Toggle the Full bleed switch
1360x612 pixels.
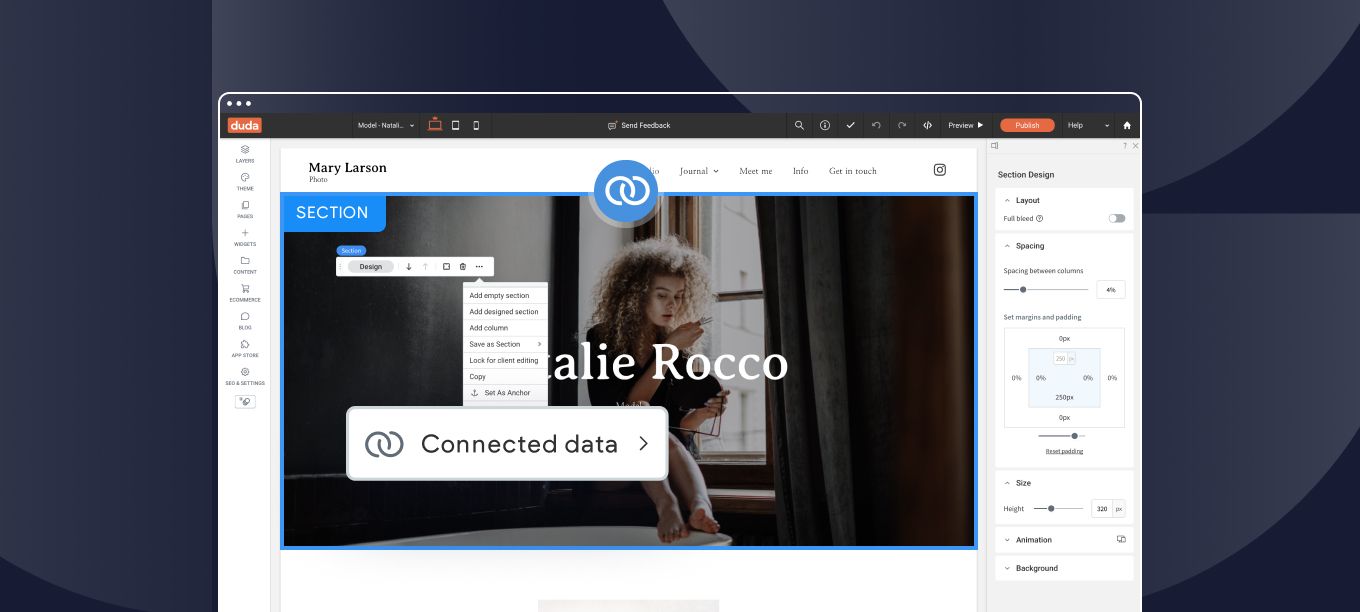pyautogui.click(x=1116, y=218)
